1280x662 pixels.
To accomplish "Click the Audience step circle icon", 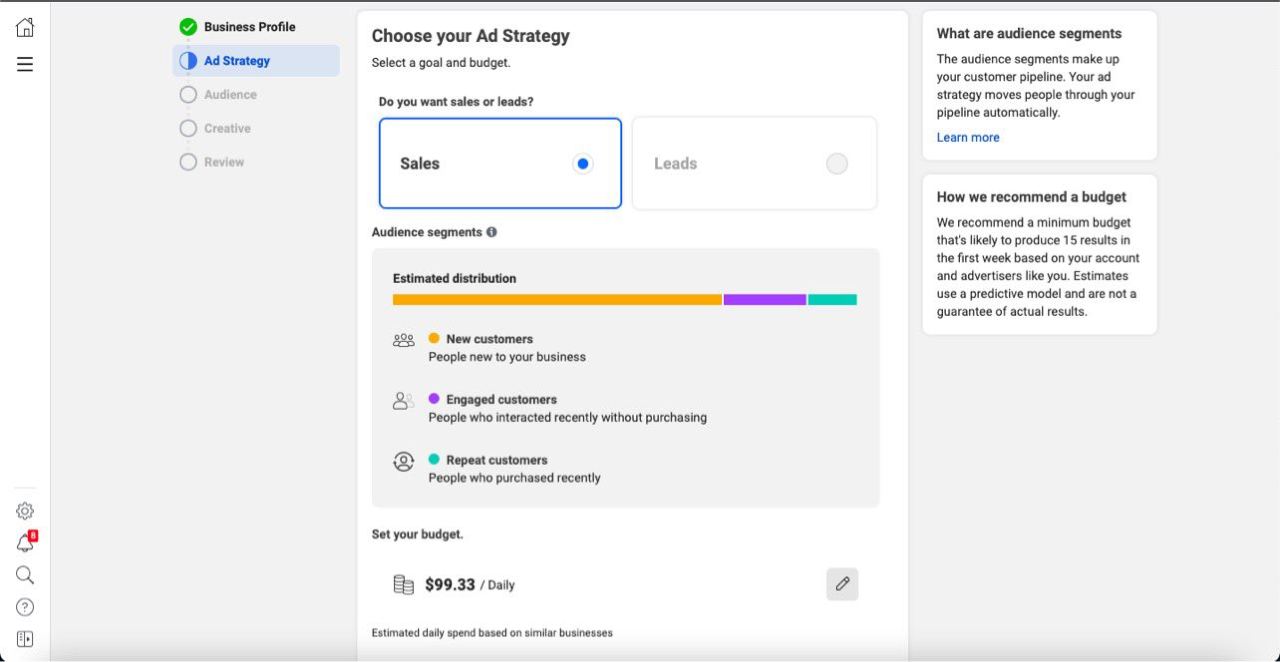I will [188, 95].
